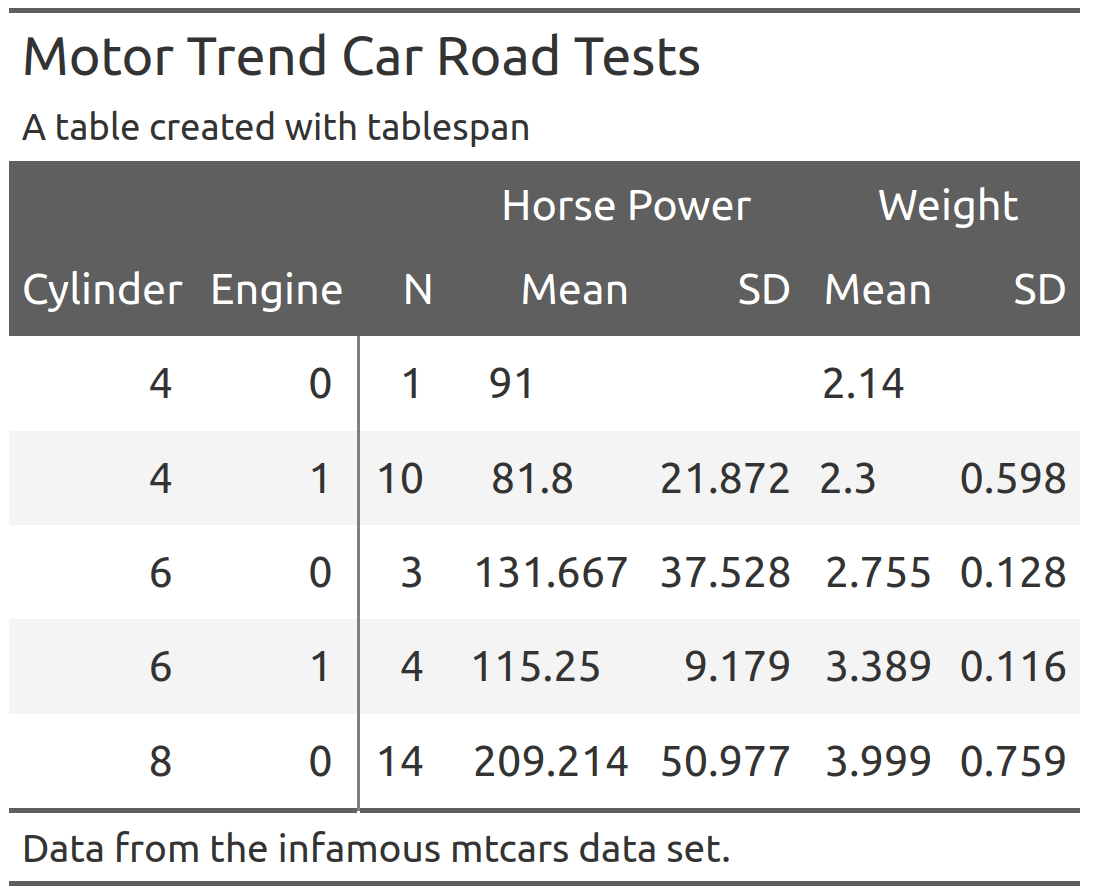Screen dimensions: 1093x893
Task: Click the Horse Power spanner header
Action: [x=626, y=206]
